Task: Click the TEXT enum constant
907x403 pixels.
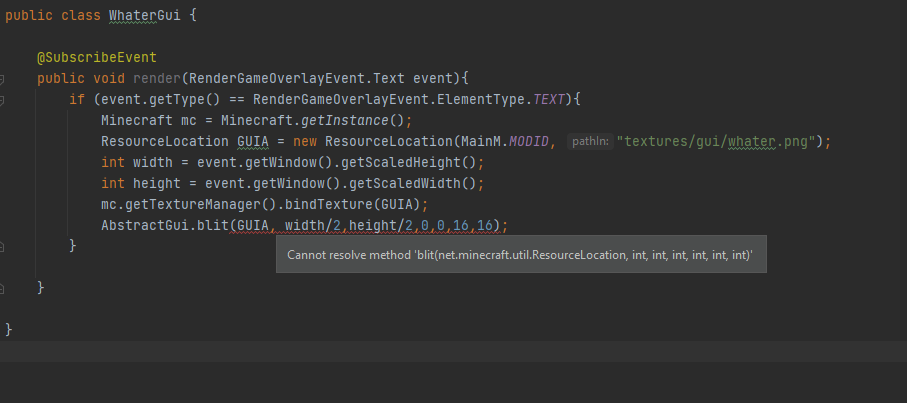Action: (548, 99)
